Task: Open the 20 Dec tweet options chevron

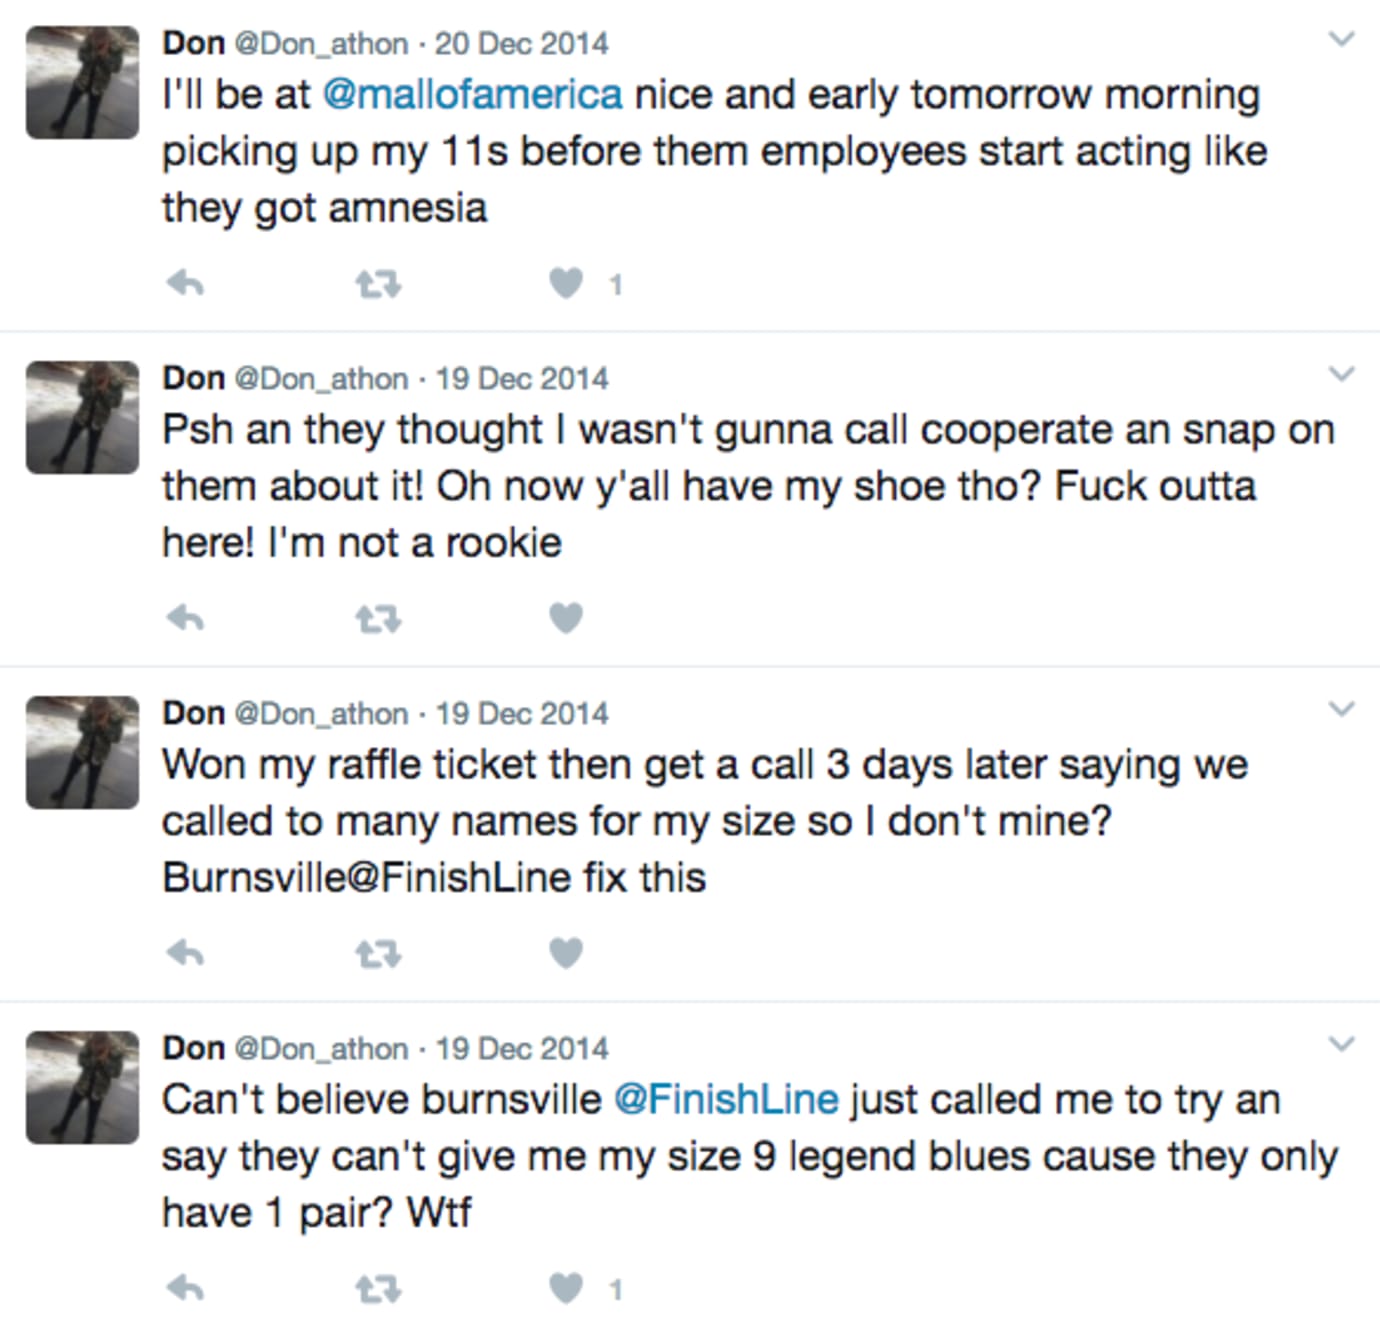Action: pos(1341,41)
